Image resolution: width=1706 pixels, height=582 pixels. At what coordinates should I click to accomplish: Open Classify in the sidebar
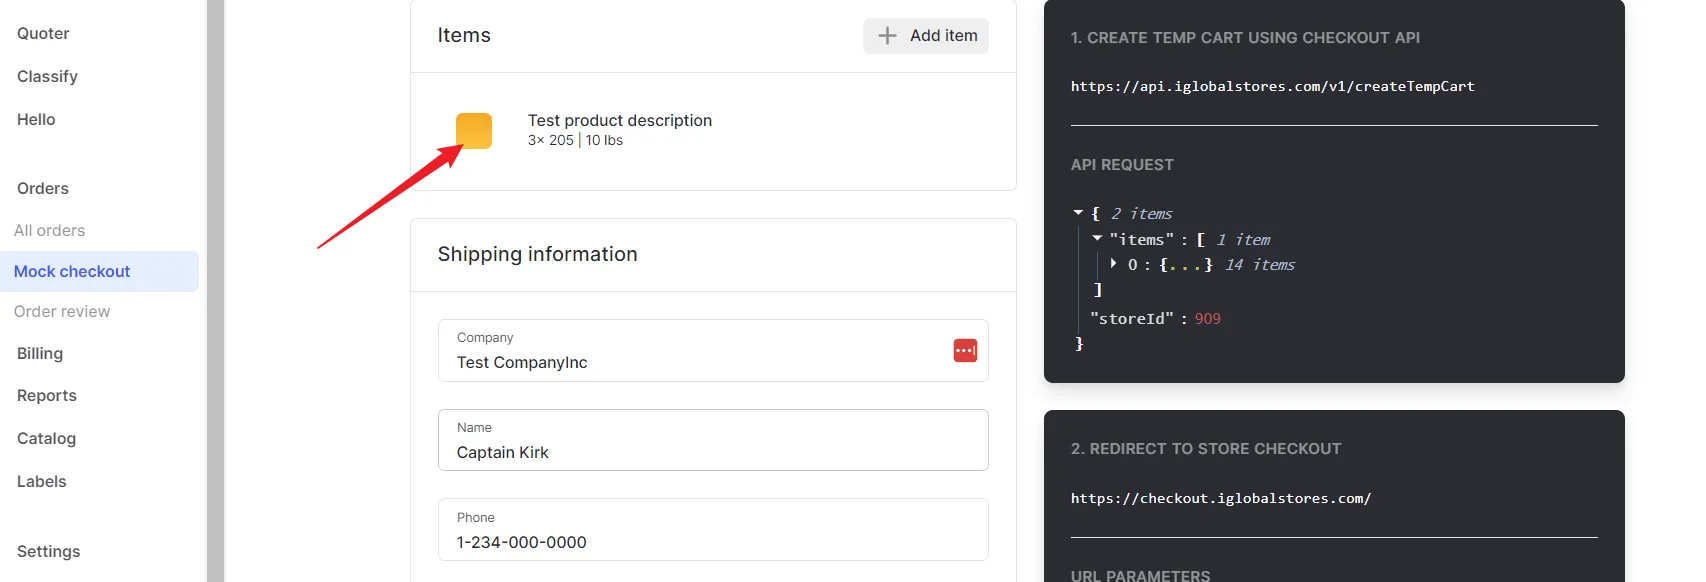coord(47,76)
